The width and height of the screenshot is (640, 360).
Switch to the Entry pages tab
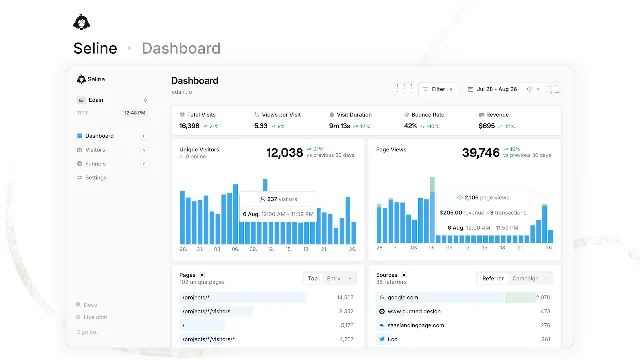pyautogui.click(x=333, y=278)
